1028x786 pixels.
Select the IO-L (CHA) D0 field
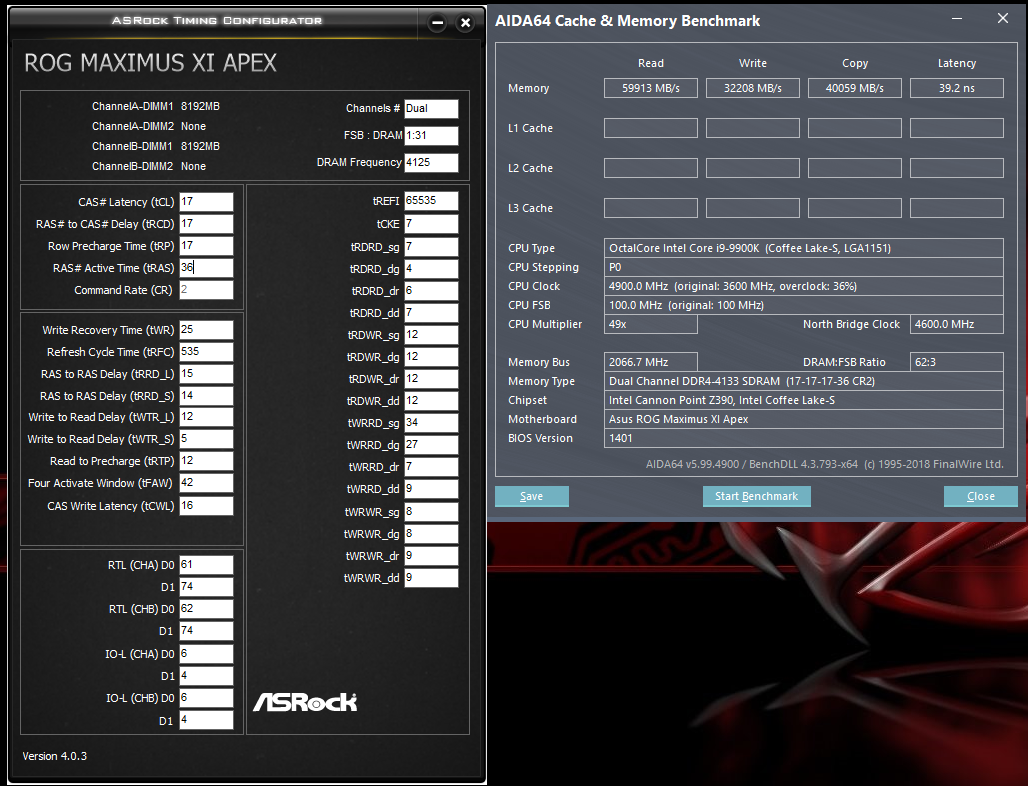206,654
